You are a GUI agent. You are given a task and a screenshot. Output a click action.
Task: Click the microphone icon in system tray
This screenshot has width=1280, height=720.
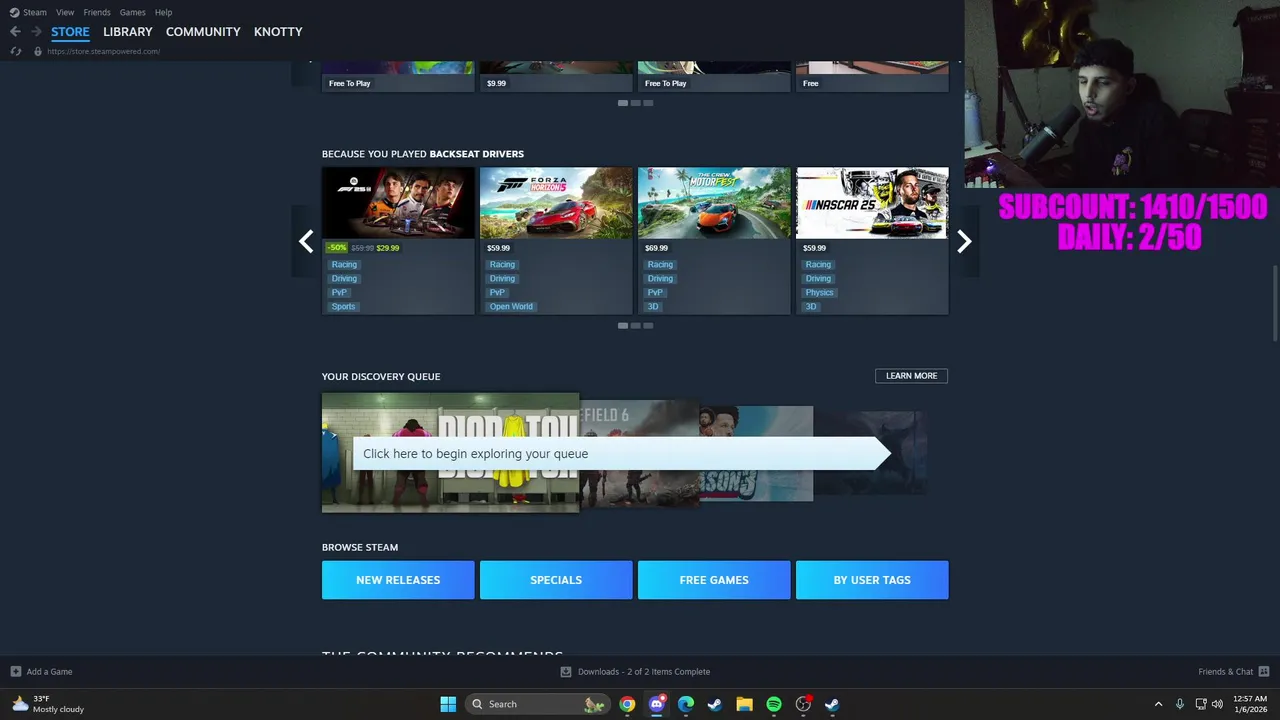pyautogui.click(x=1180, y=704)
